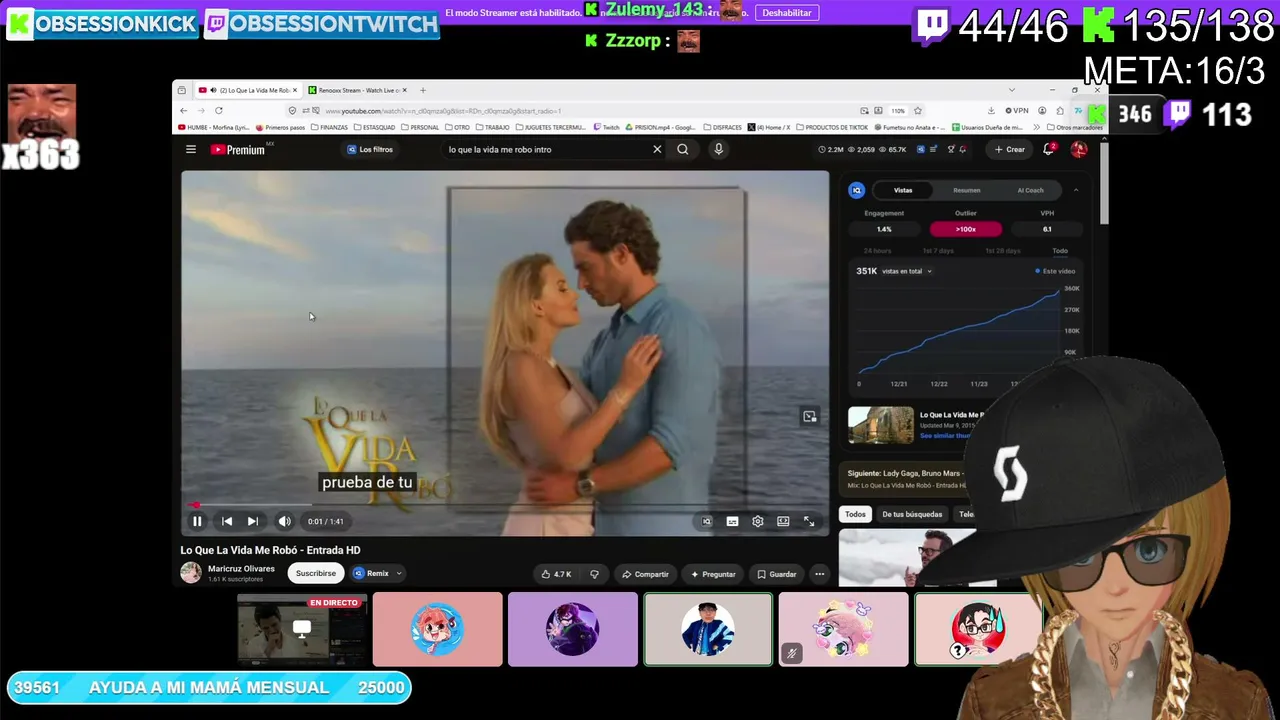Select the 1st 7 days range
Screen dimensions: 1280x720
tap(938, 250)
